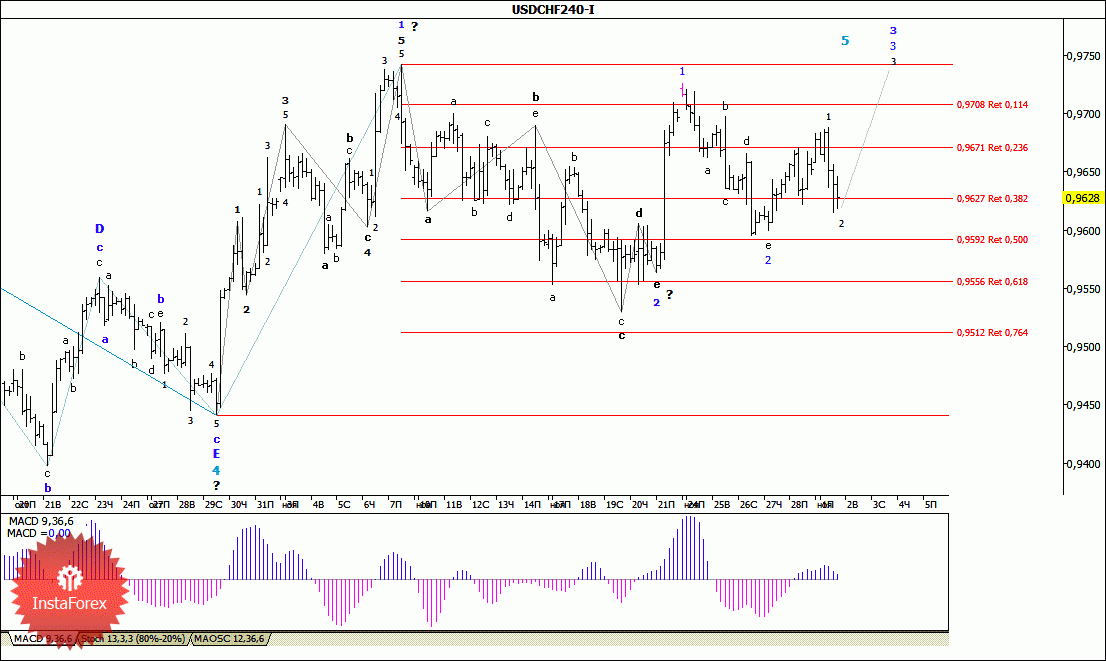The width and height of the screenshot is (1106, 661).
Task: Click the 0,9600 price axis label
Action: (x=1083, y=231)
